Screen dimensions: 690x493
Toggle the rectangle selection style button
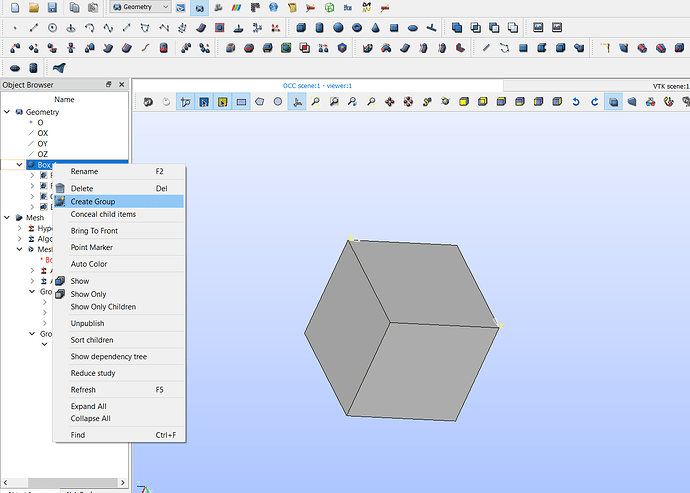click(241, 101)
